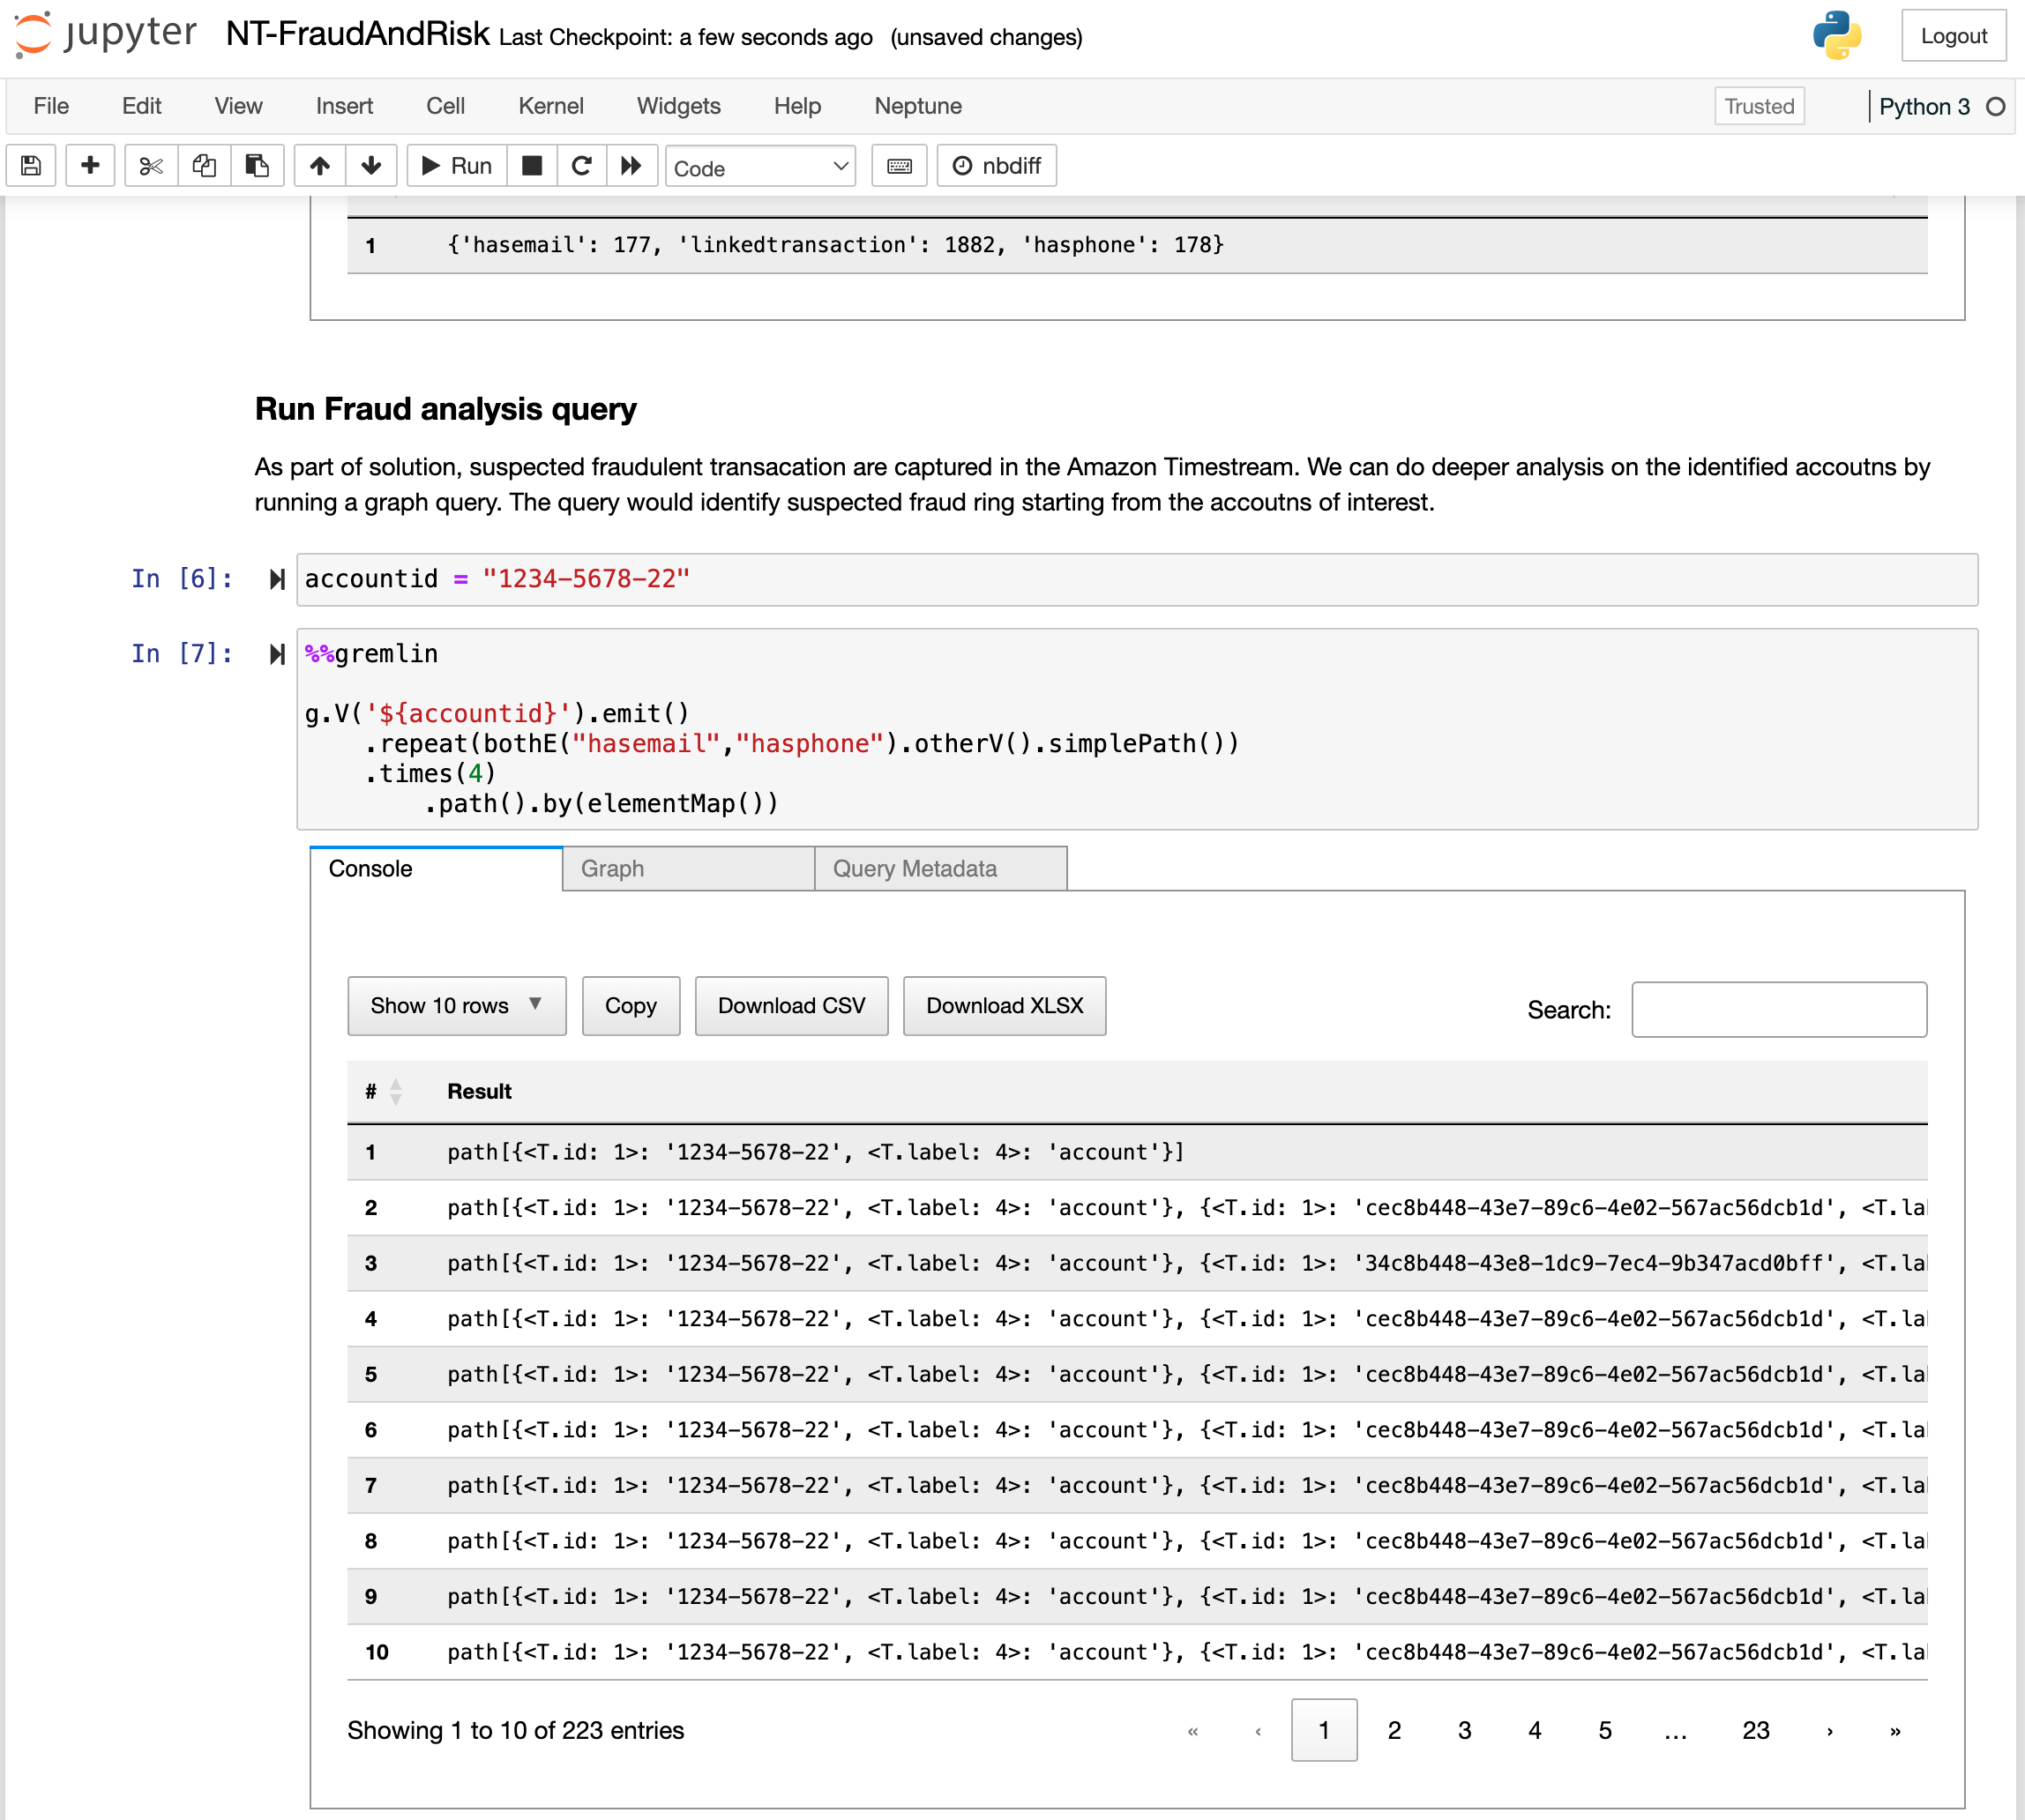Restart the kernel circular arrow icon
Image resolution: width=2025 pixels, height=1820 pixels.
[x=581, y=166]
